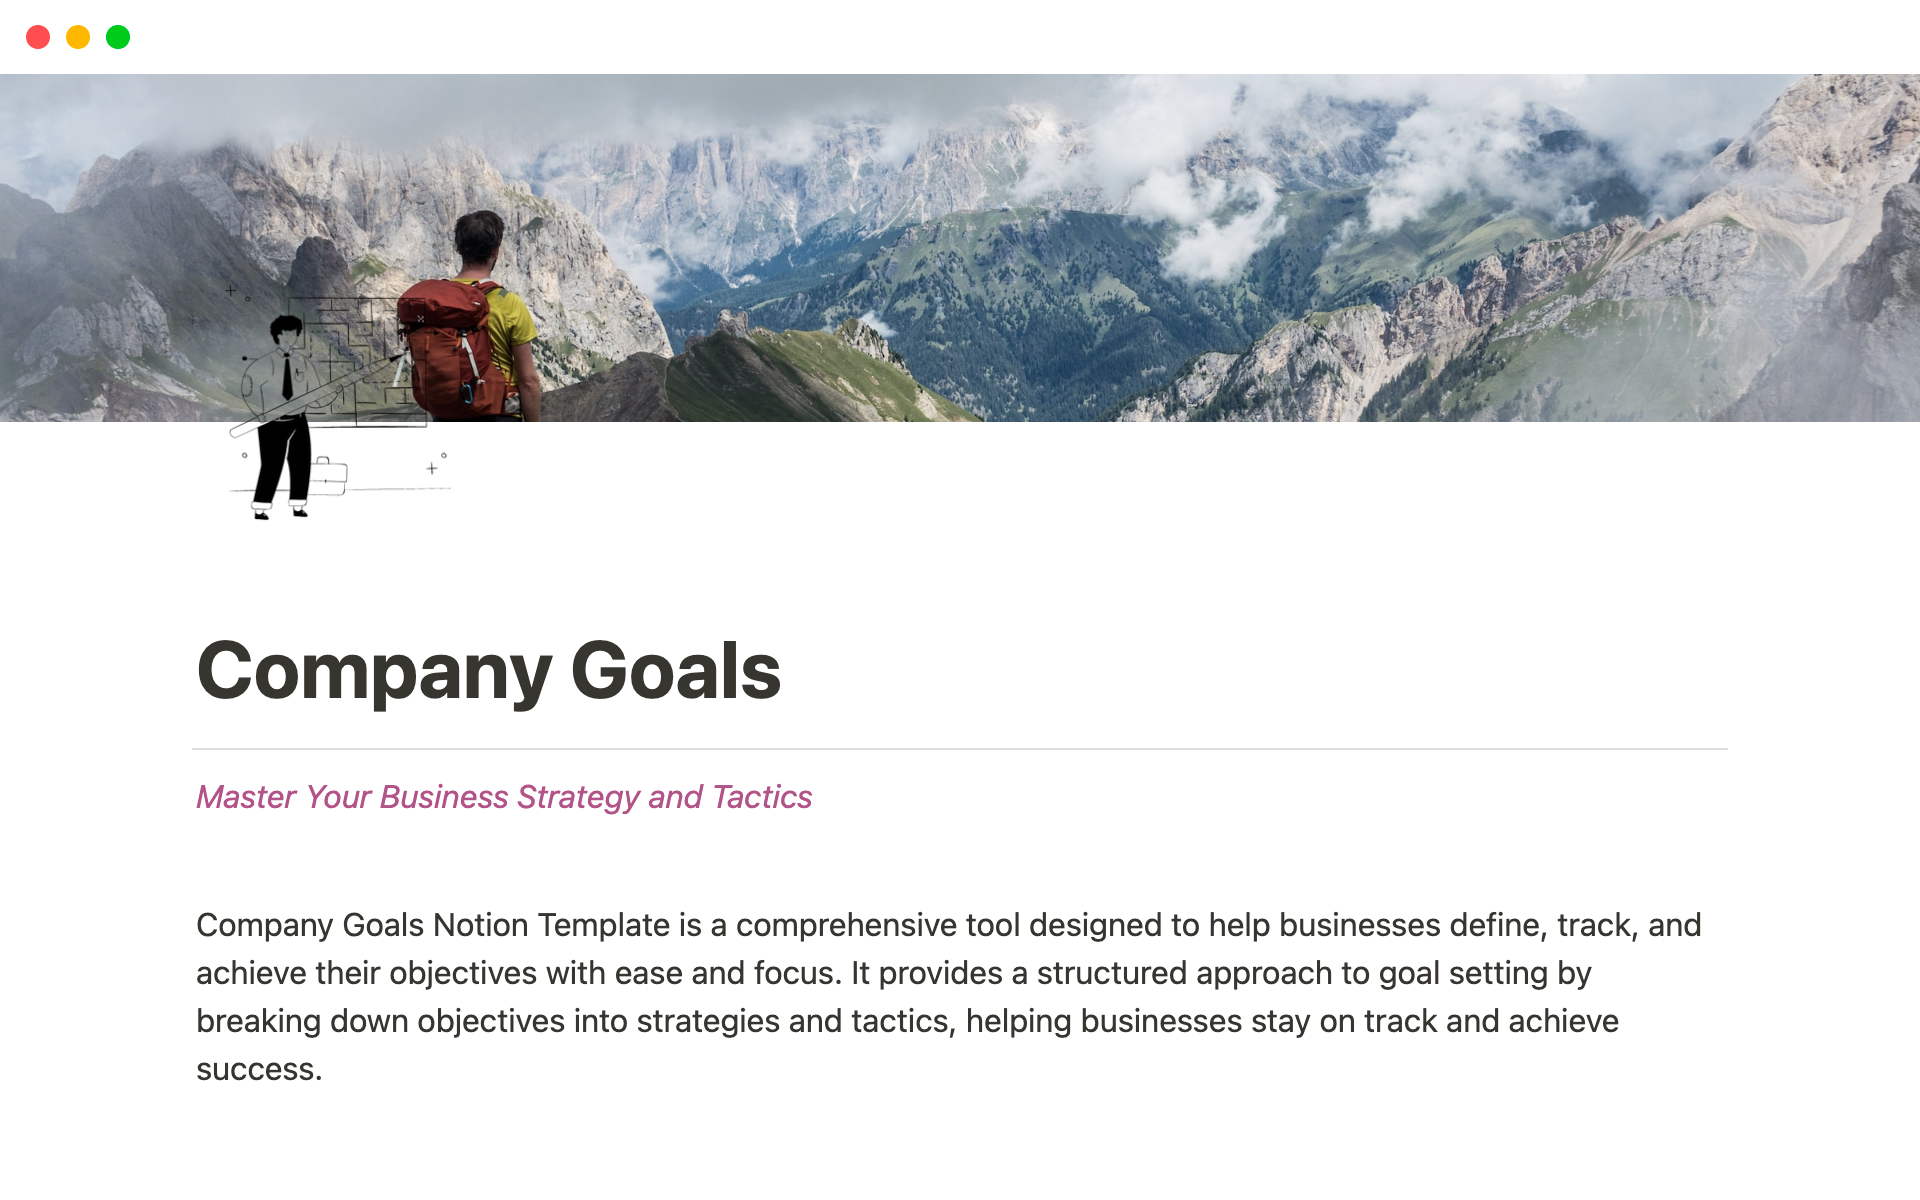The width and height of the screenshot is (1920, 1200).
Task: Click the hiker with red backpack in cover
Action: pos(470,310)
